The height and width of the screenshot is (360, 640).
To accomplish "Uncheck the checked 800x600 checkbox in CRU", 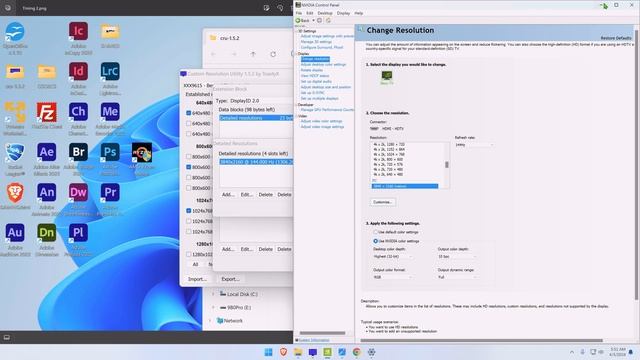I will 189,167.
